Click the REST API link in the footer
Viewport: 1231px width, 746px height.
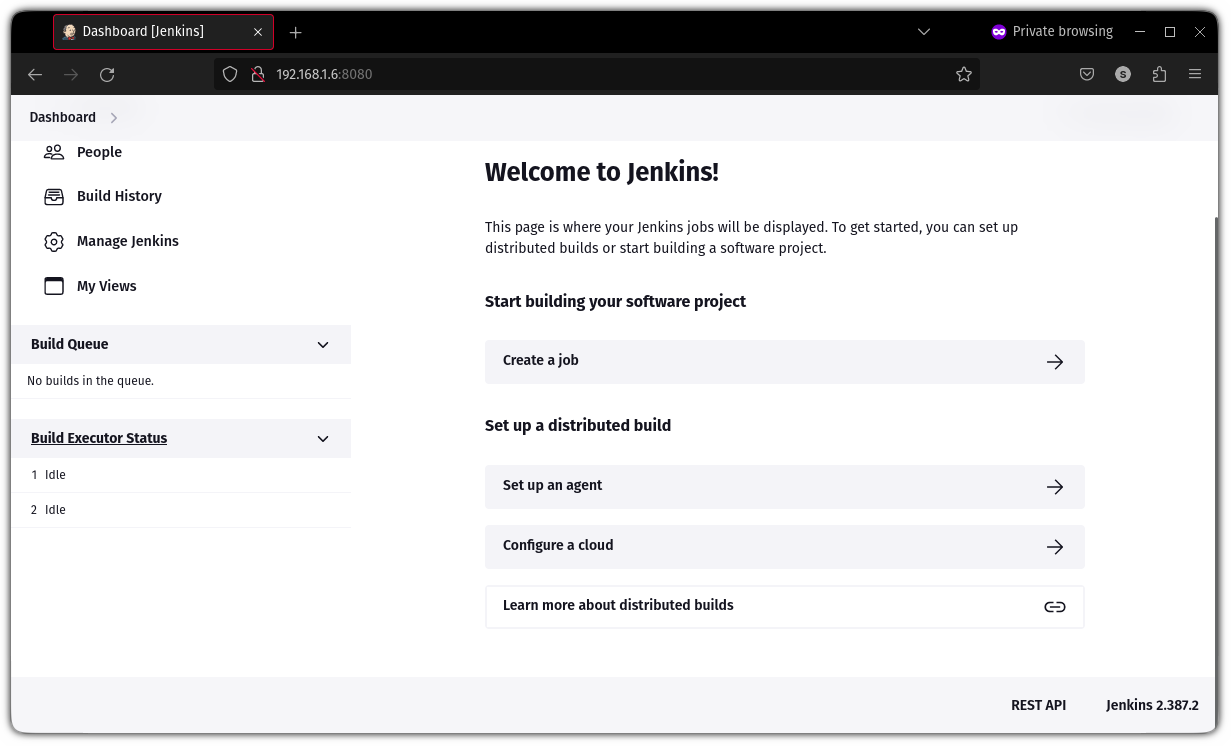point(1038,705)
